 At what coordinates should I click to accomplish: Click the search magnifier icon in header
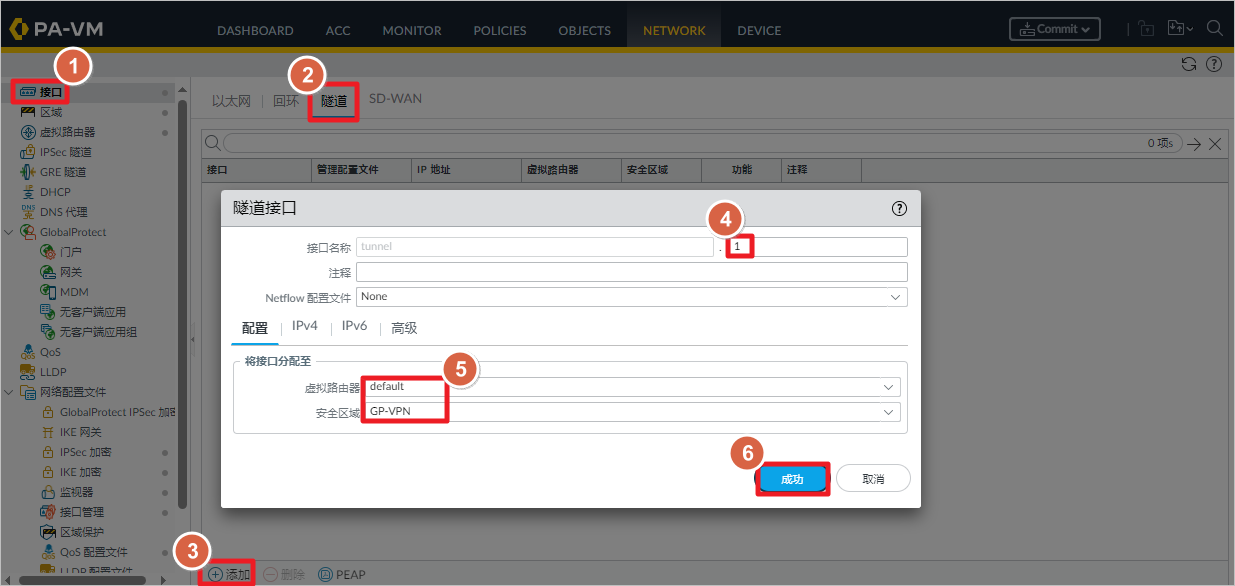[x=1215, y=29]
